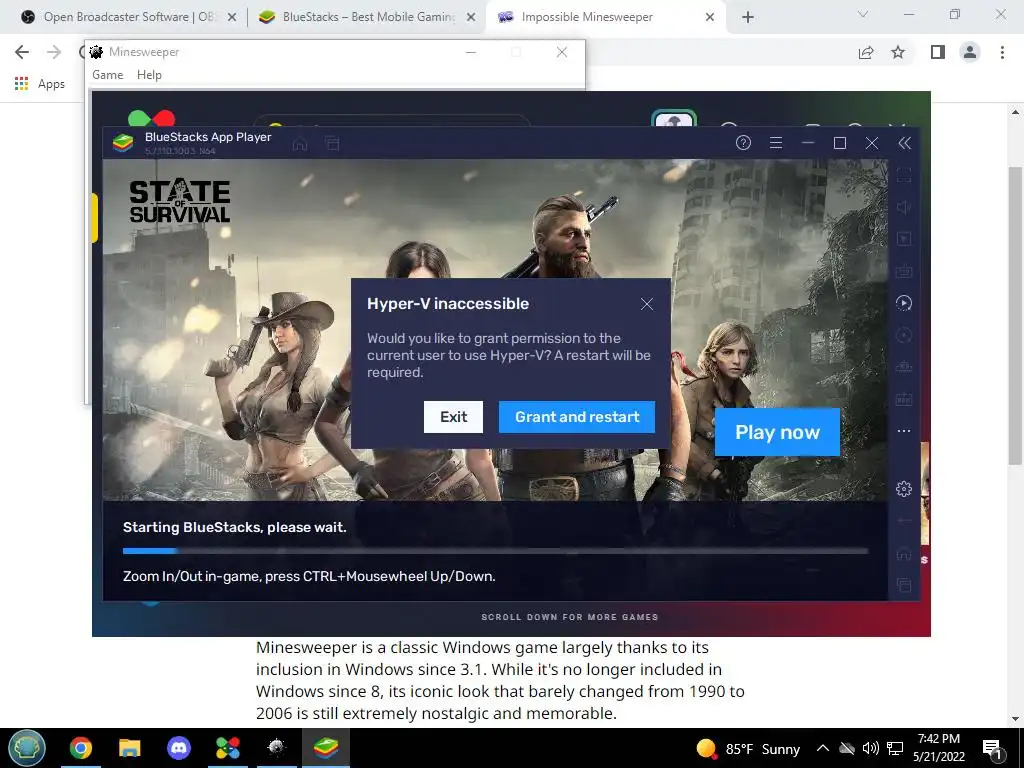Viewport: 1024px width, 768px height.
Task: Open BlueStacks help question mark icon
Action: (743, 142)
